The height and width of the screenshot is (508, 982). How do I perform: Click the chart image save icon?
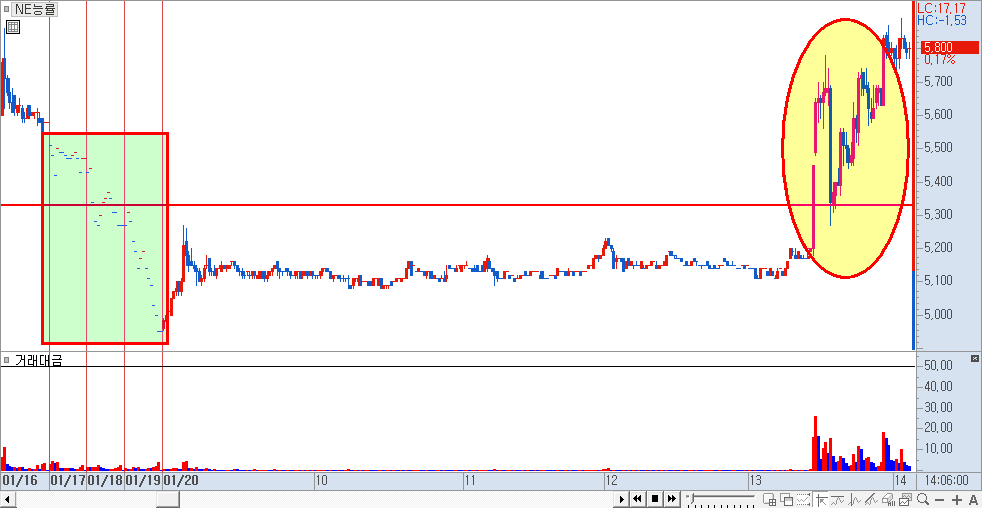click(905, 499)
